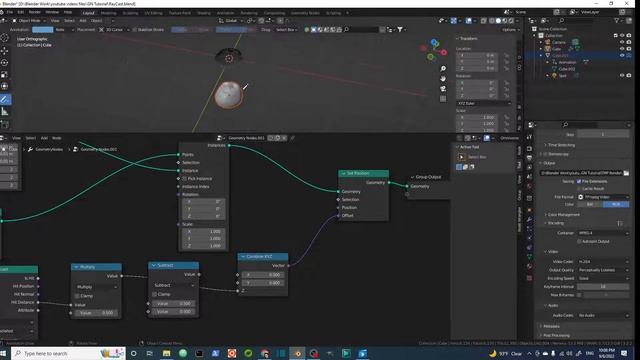Open the Output Quality dropdown
Viewport: 640px width, 360px height.
coord(603,270)
